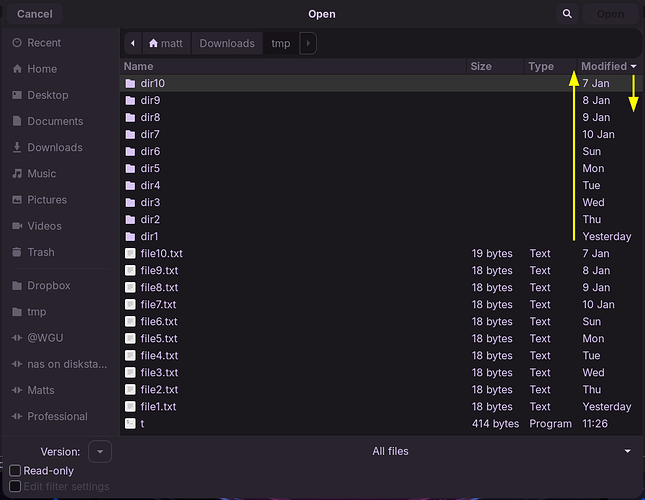Go to Home in sidebar
The image size is (645, 500).
42,69
